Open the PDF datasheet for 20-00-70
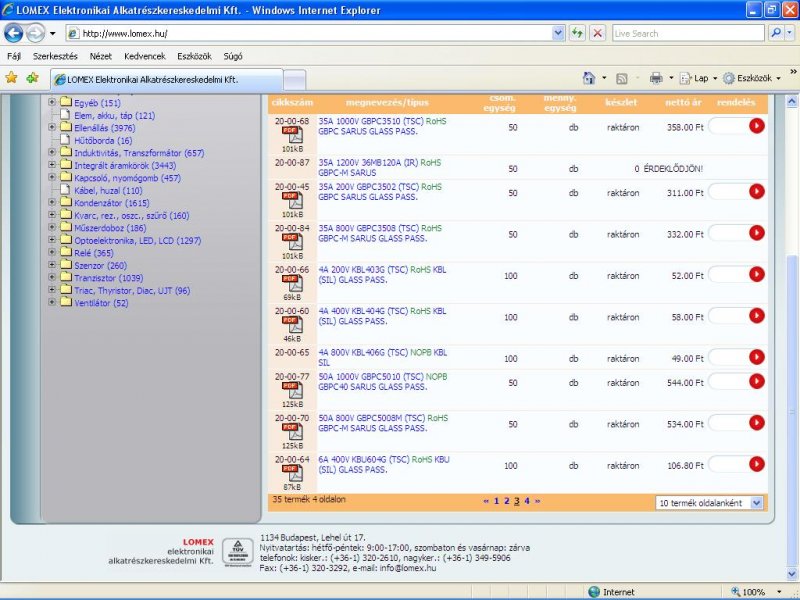The height and width of the screenshot is (600, 800). (x=292, y=432)
